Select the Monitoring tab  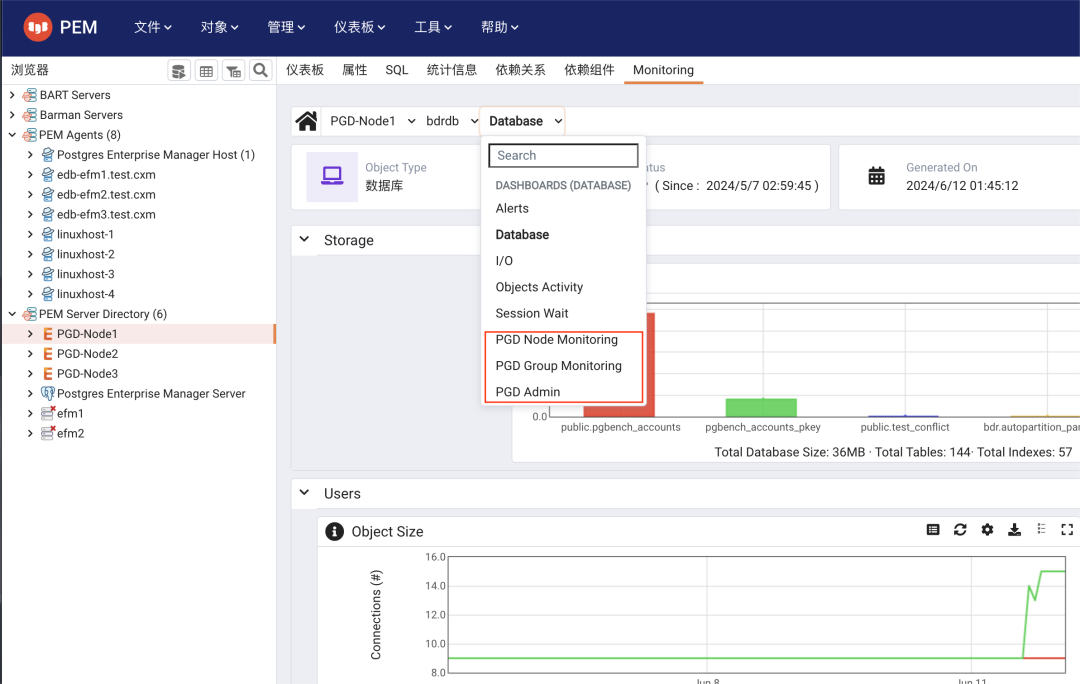click(663, 70)
